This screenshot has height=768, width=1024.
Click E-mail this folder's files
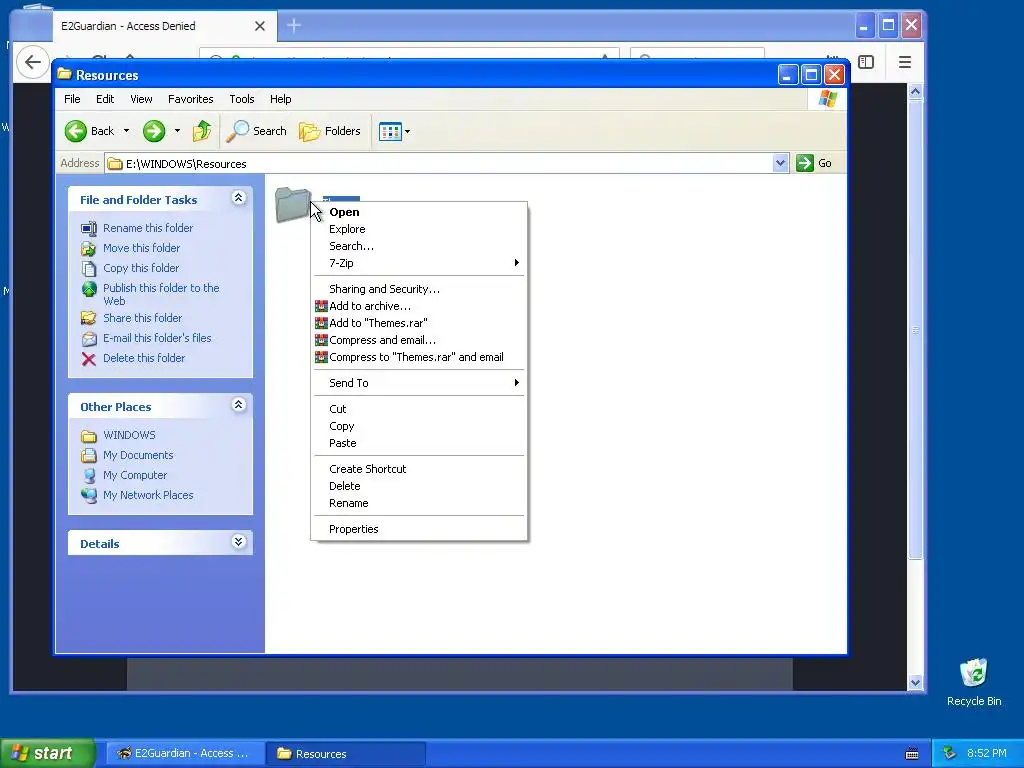pyautogui.click(x=157, y=338)
